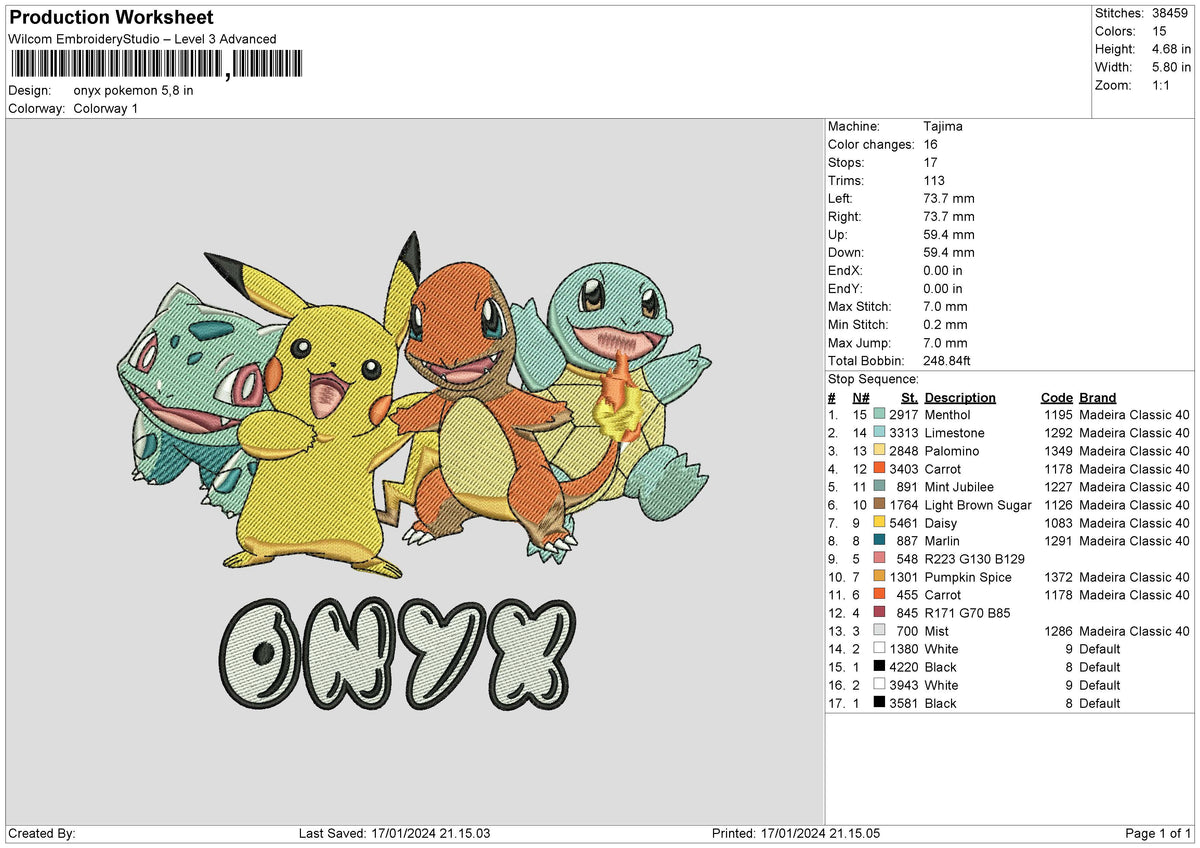
Task: Click the Created By label in the footer
Action: 42,833
